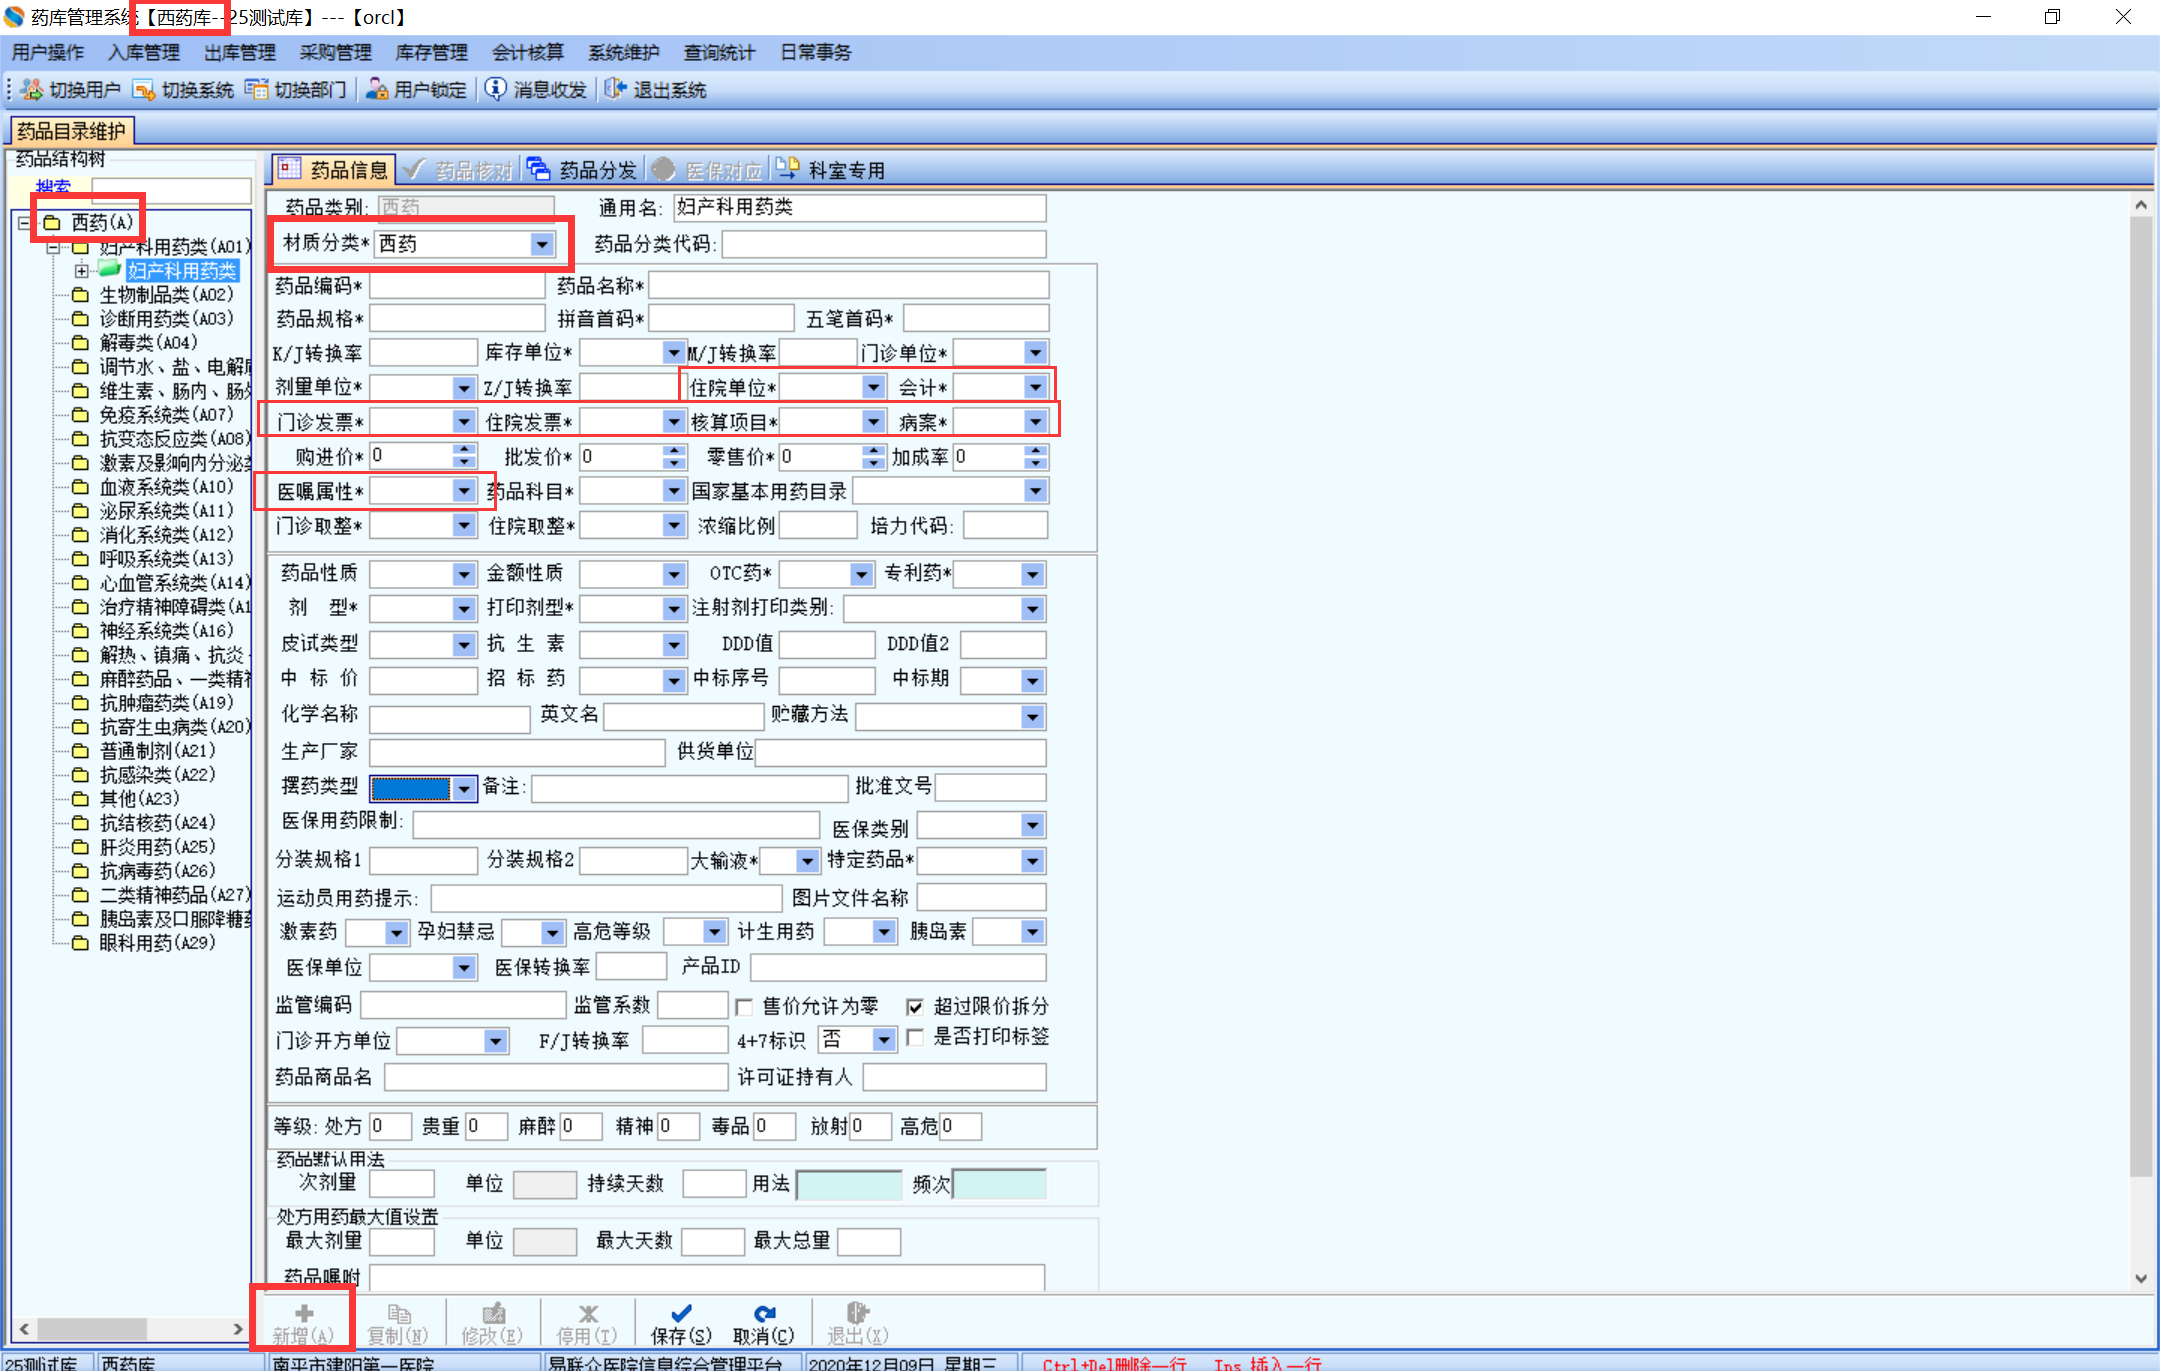This screenshot has height=1371, width=2160.
Task: Enable the 售价允许为零 checkbox
Action: pyautogui.click(x=744, y=1007)
